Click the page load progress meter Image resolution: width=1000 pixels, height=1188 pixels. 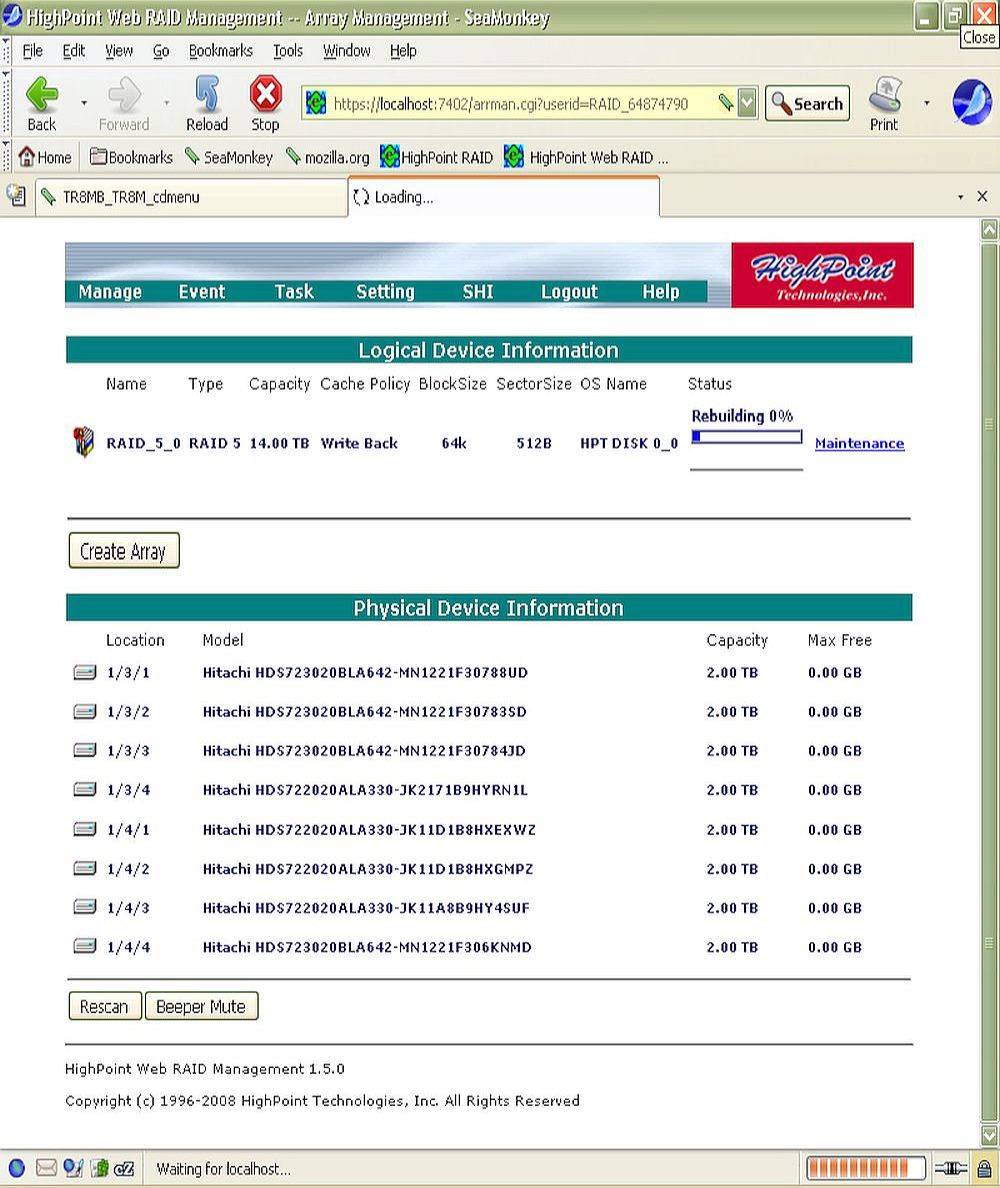coord(866,1168)
